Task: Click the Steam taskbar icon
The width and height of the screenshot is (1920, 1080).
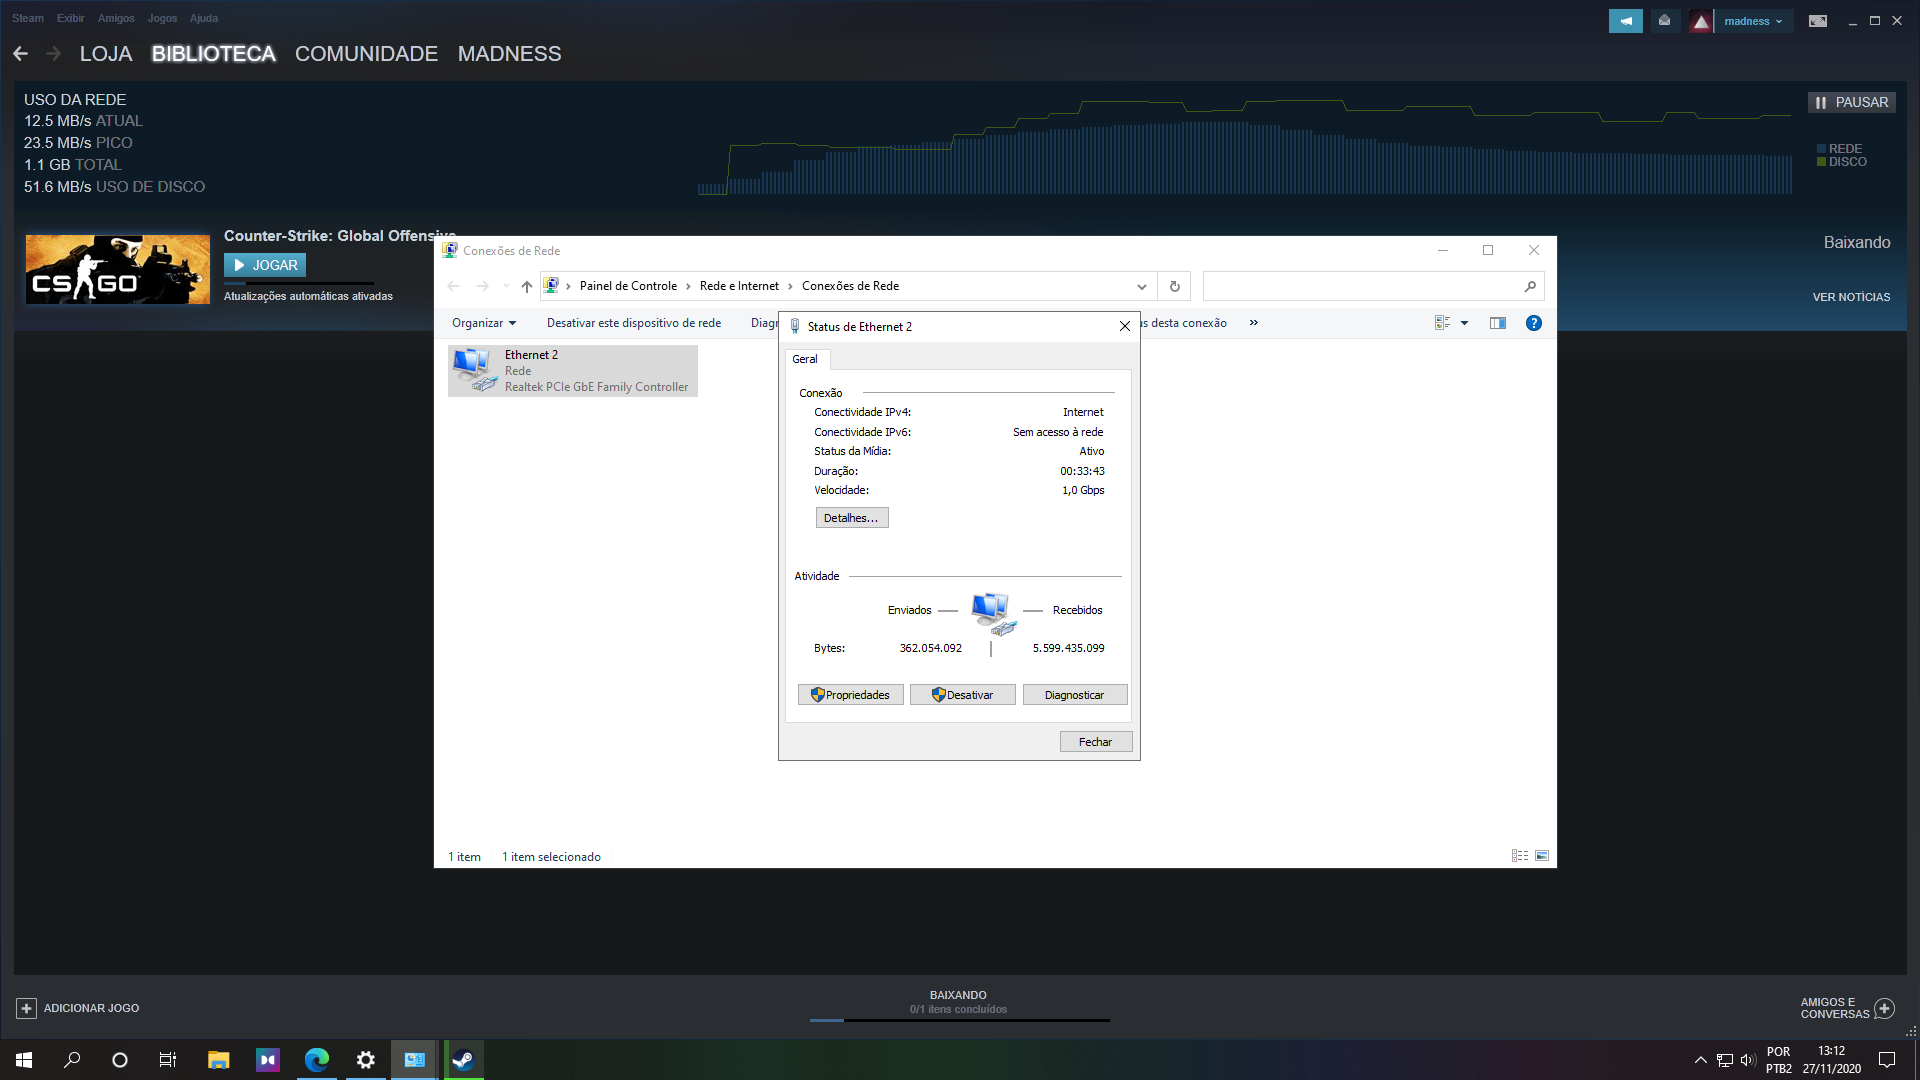Action: coord(463,1060)
